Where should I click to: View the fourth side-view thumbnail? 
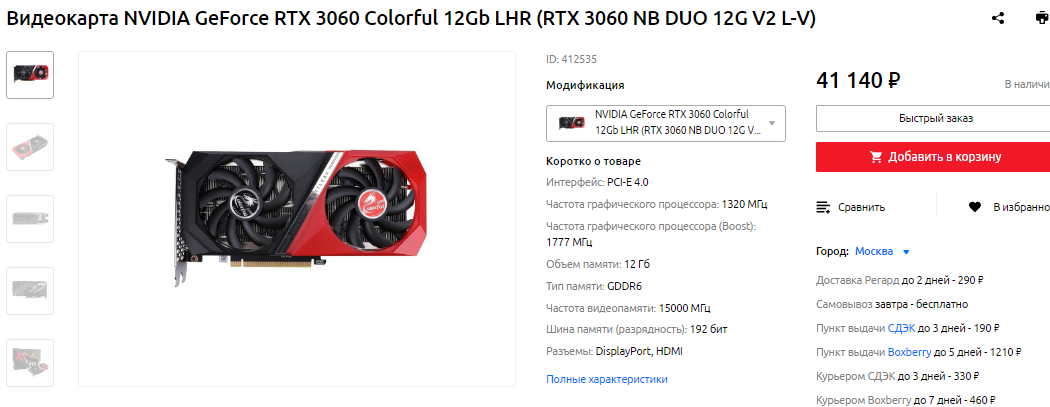[x=30, y=291]
